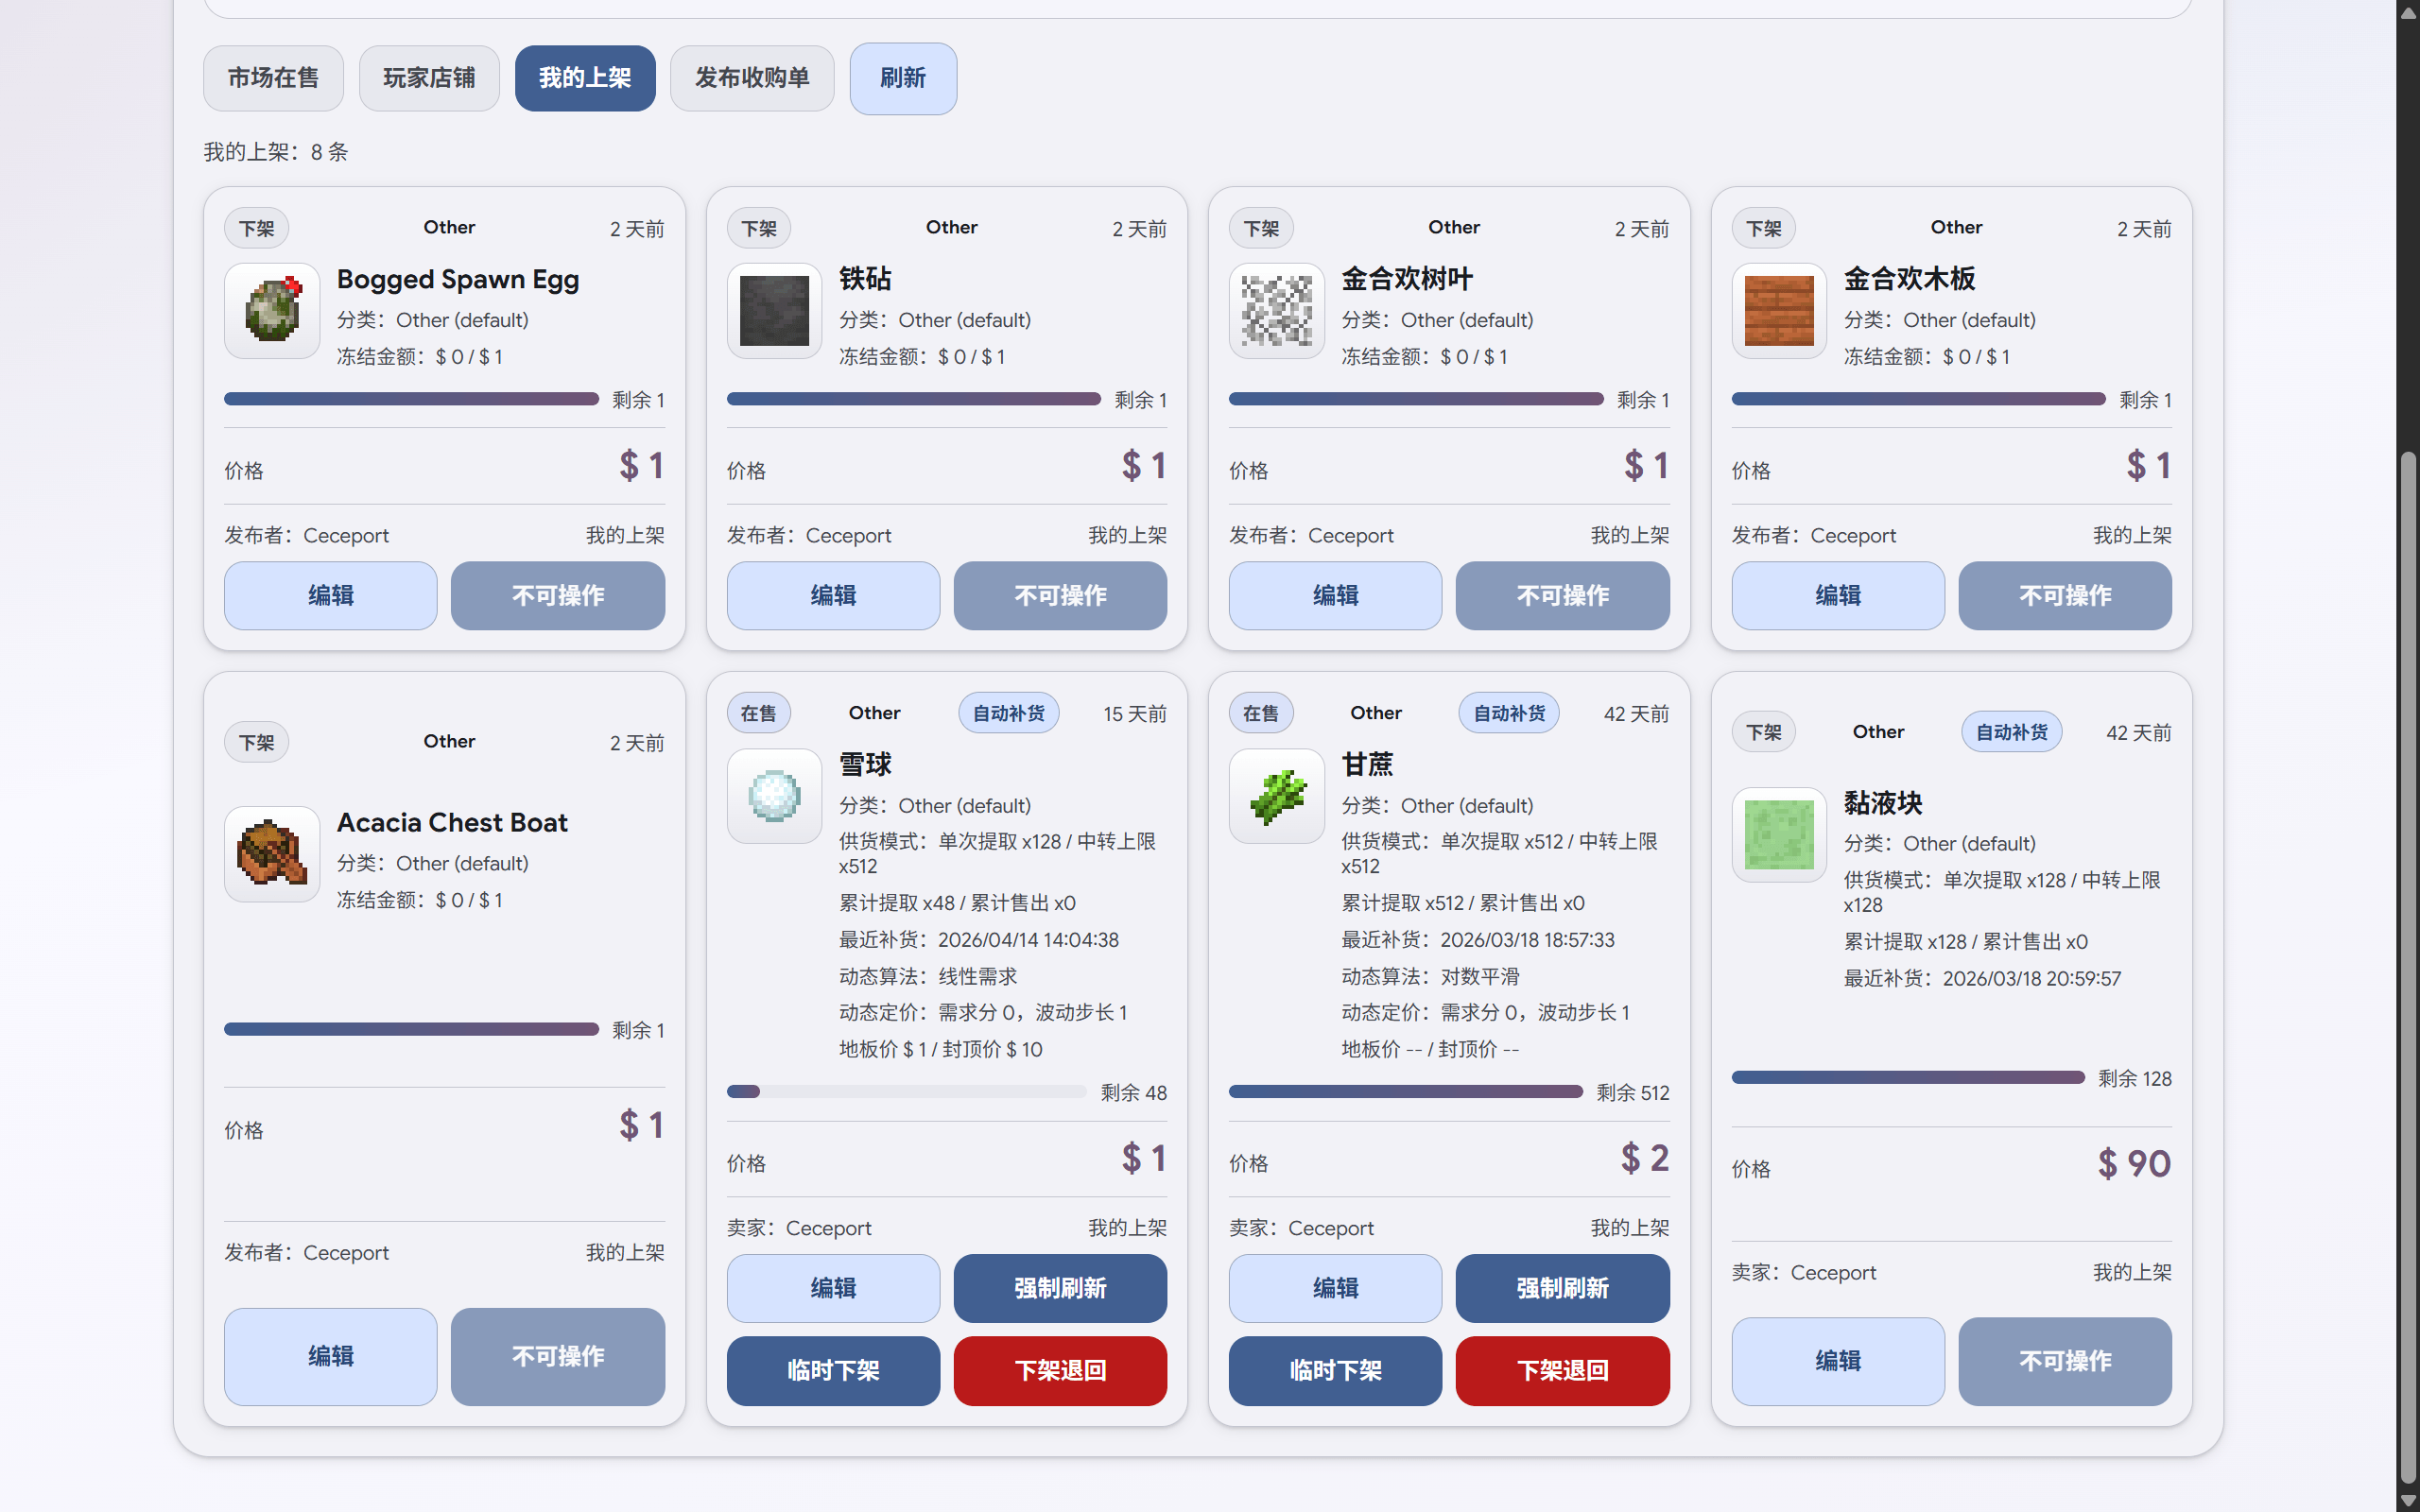Edit the 金合欢木板 listing
The height and width of the screenshot is (1512, 2420).
pyautogui.click(x=1838, y=596)
